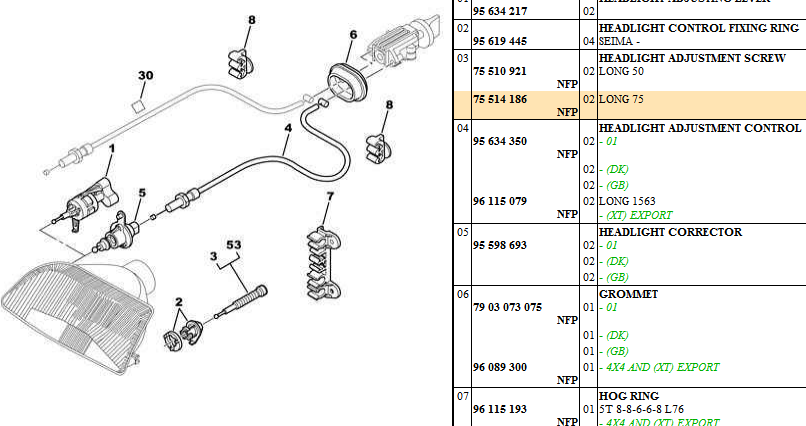Select the HEADLIGHT ADJUSTMENT CONTROL heading
The image size is (806, 426).
pos(699,128)
